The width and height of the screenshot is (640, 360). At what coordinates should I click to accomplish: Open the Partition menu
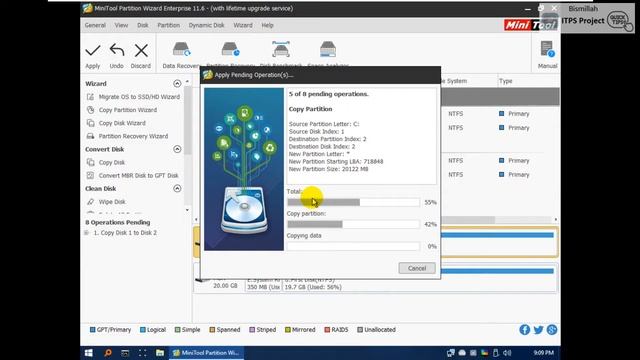(169, 25)
